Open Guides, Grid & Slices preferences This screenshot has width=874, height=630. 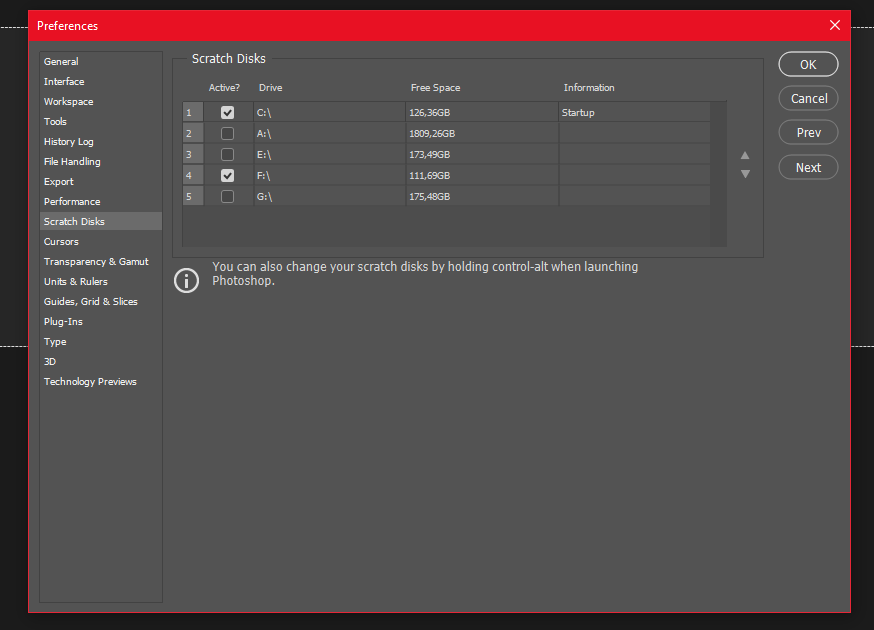pos(101,302)
